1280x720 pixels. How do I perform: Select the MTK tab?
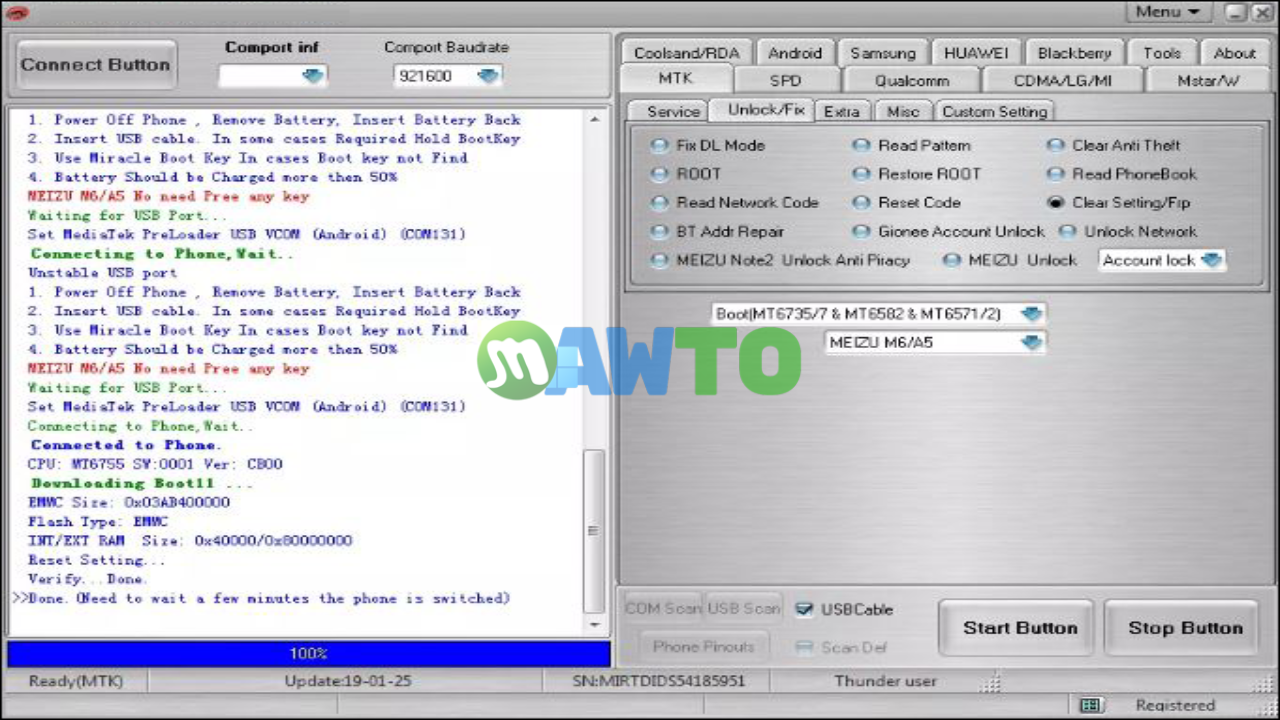pyautogui.click(x=676, y=79)
